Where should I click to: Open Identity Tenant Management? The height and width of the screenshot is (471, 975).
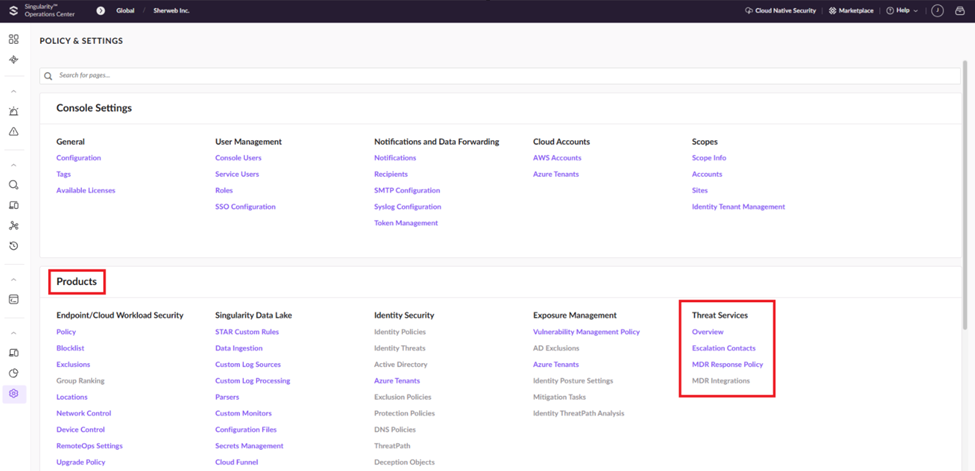pyautogui.click(x=739, y=207)
